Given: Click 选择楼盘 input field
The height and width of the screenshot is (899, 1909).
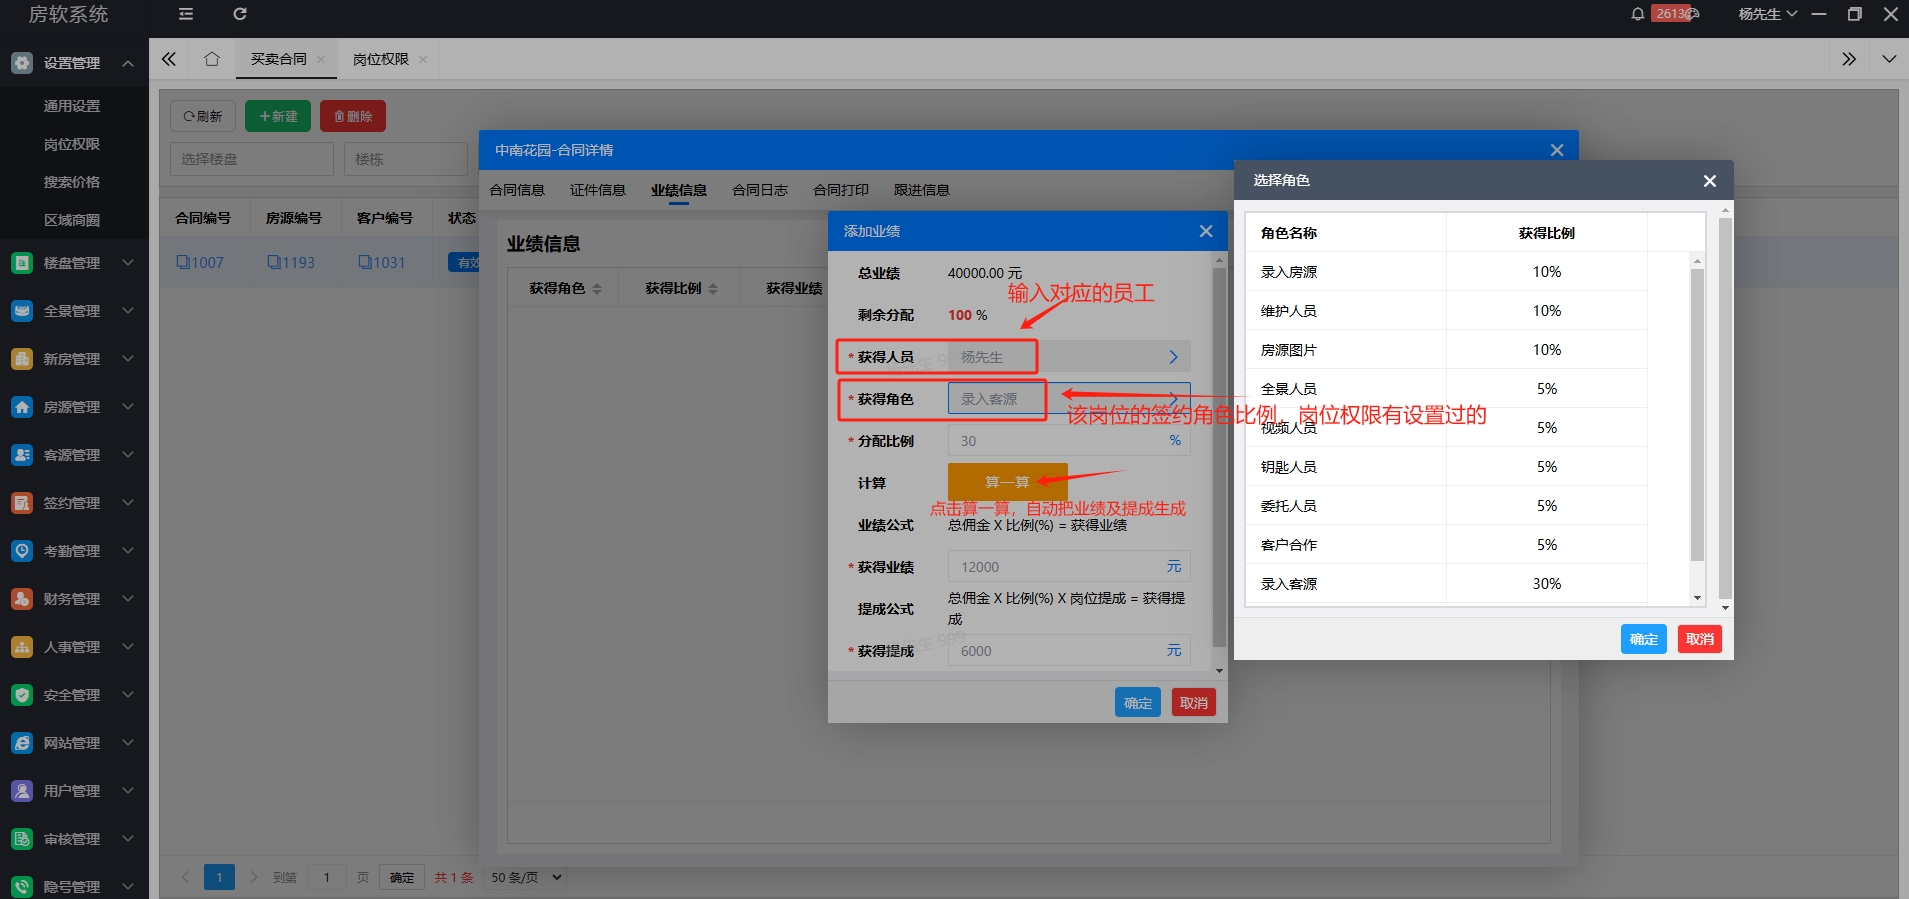Looking at the screenshot, I should pyautogui.click(x=252, y=159).
